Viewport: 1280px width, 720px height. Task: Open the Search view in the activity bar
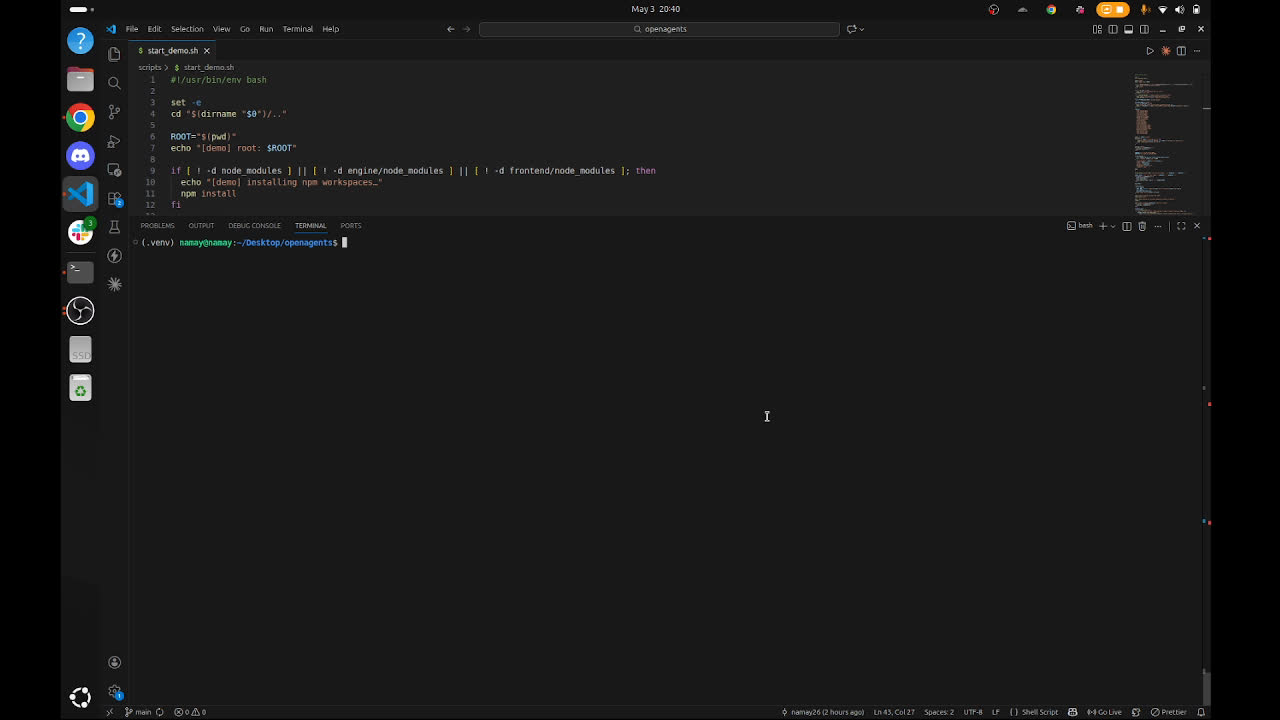click(114, 83)
